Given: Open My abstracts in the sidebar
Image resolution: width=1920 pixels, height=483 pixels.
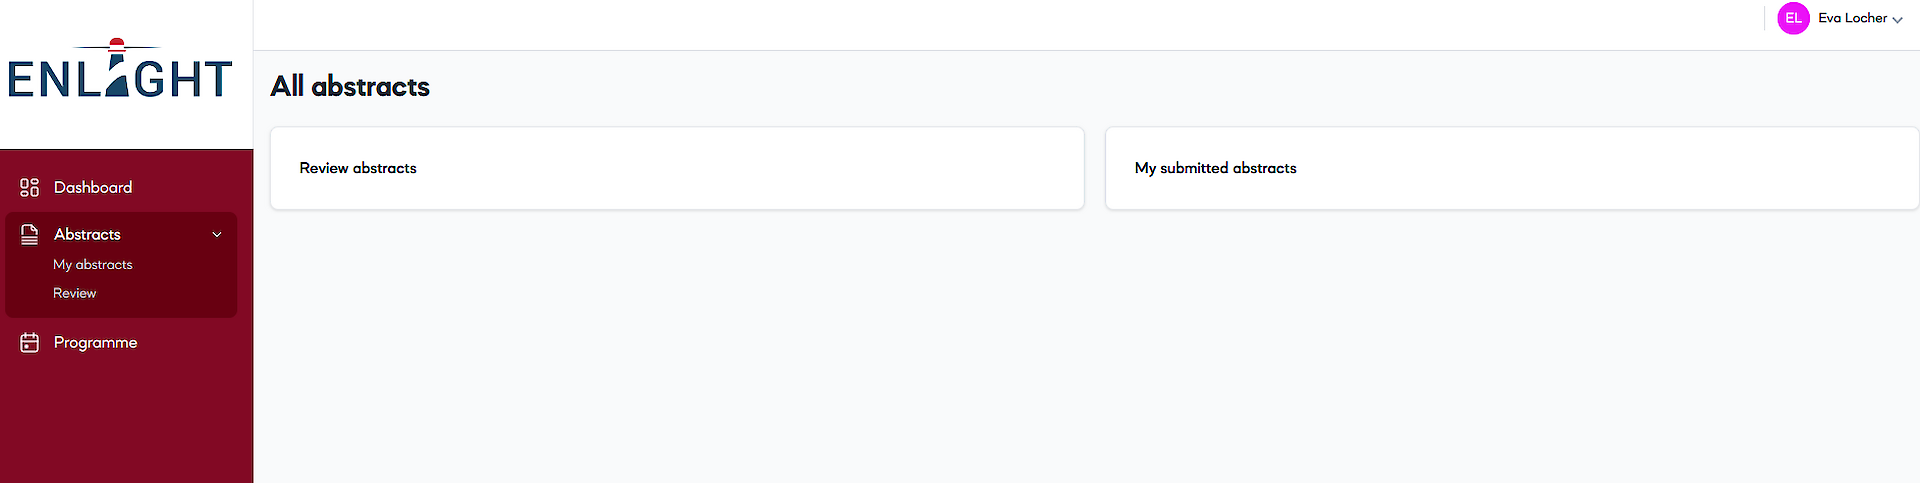Looking at the screenshot, I should pos(93,264).
